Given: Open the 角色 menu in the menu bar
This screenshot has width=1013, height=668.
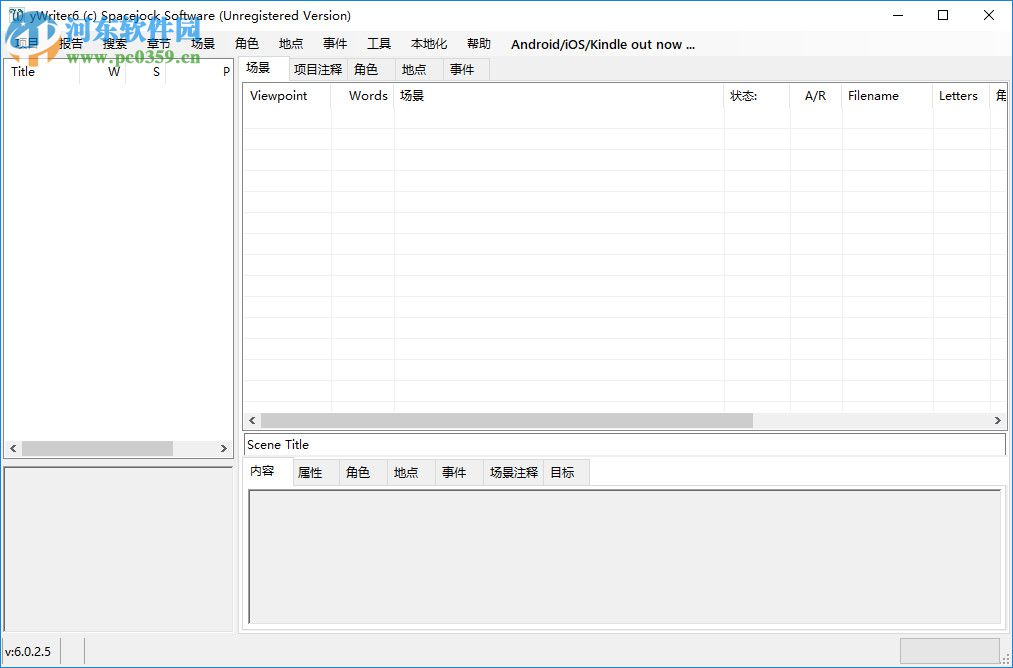Looking at the screenshot, I should 246,43.
